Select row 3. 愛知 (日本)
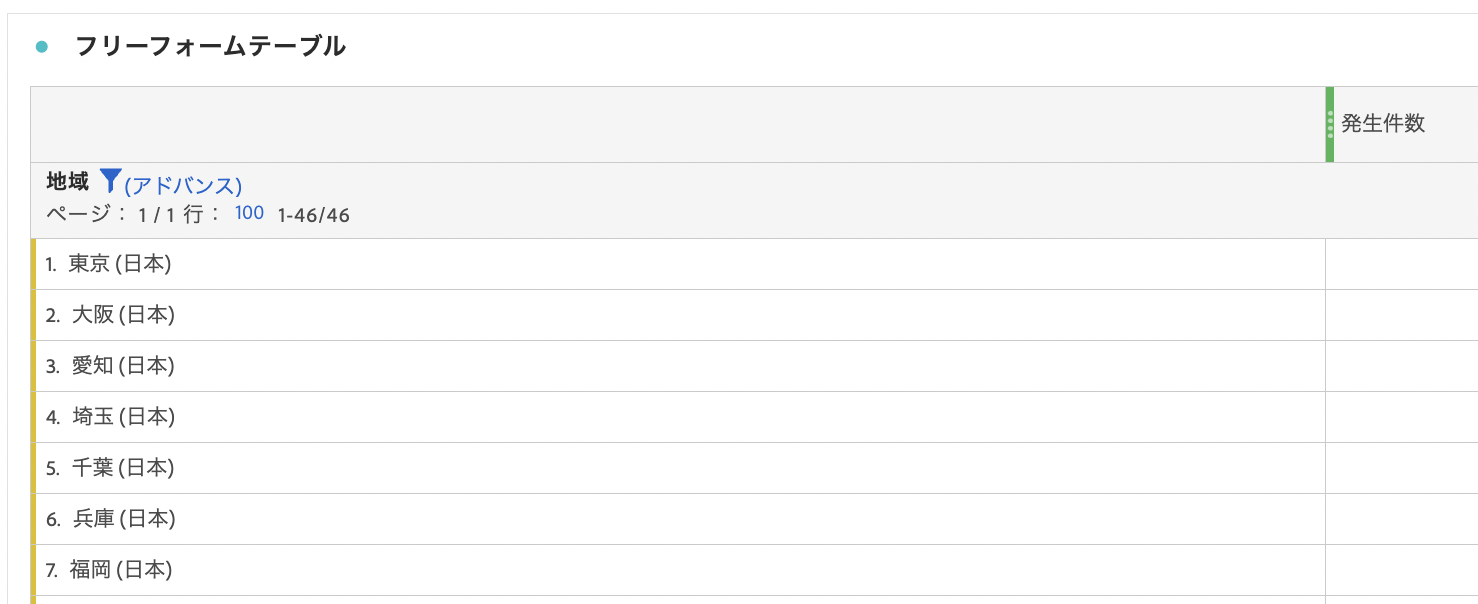1478x604 pixels. (x=680, y=366)
